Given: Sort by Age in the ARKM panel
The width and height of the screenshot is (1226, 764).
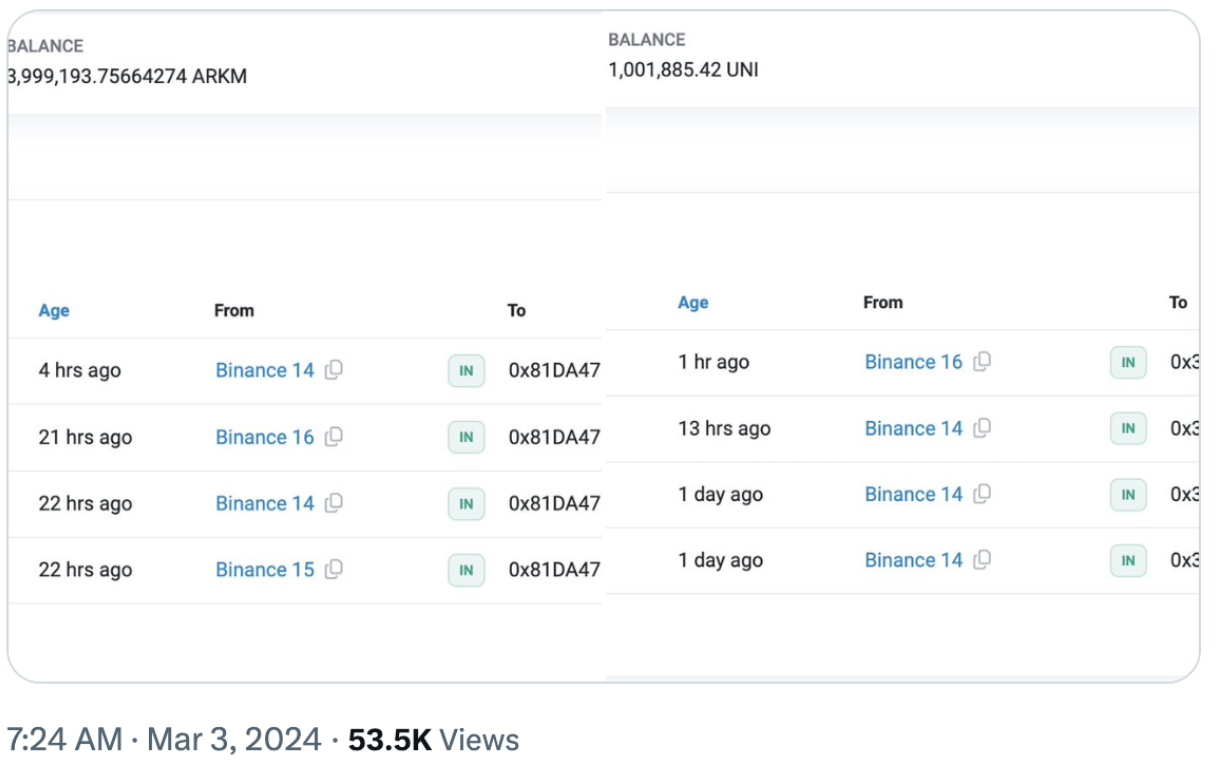Looking at the screenshot, I should pos(54,311).
